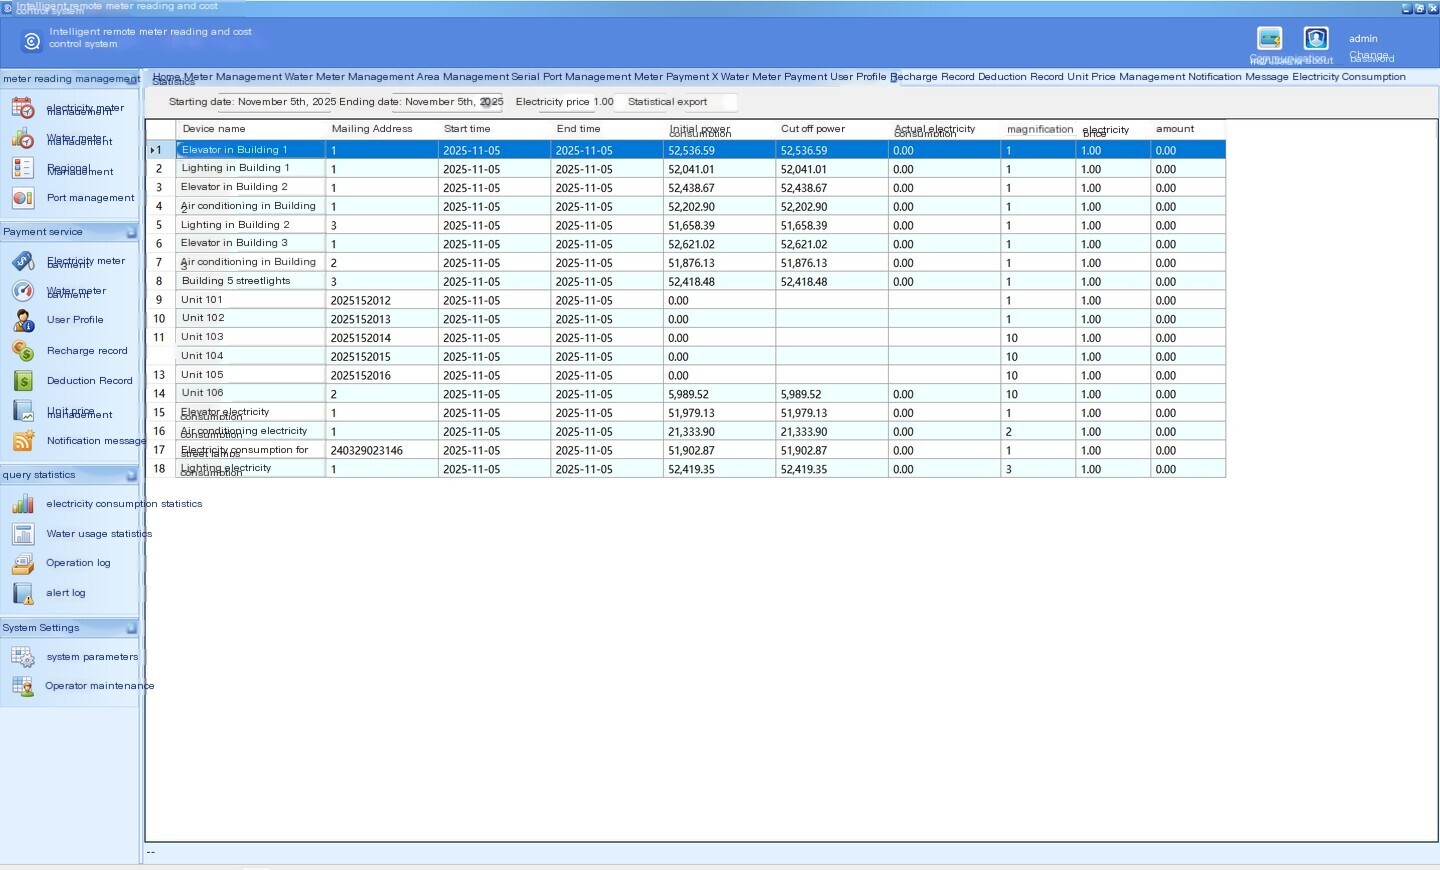1440x870 pixels.
Task: Open water meter management icon
Action: tap(23, 139)
